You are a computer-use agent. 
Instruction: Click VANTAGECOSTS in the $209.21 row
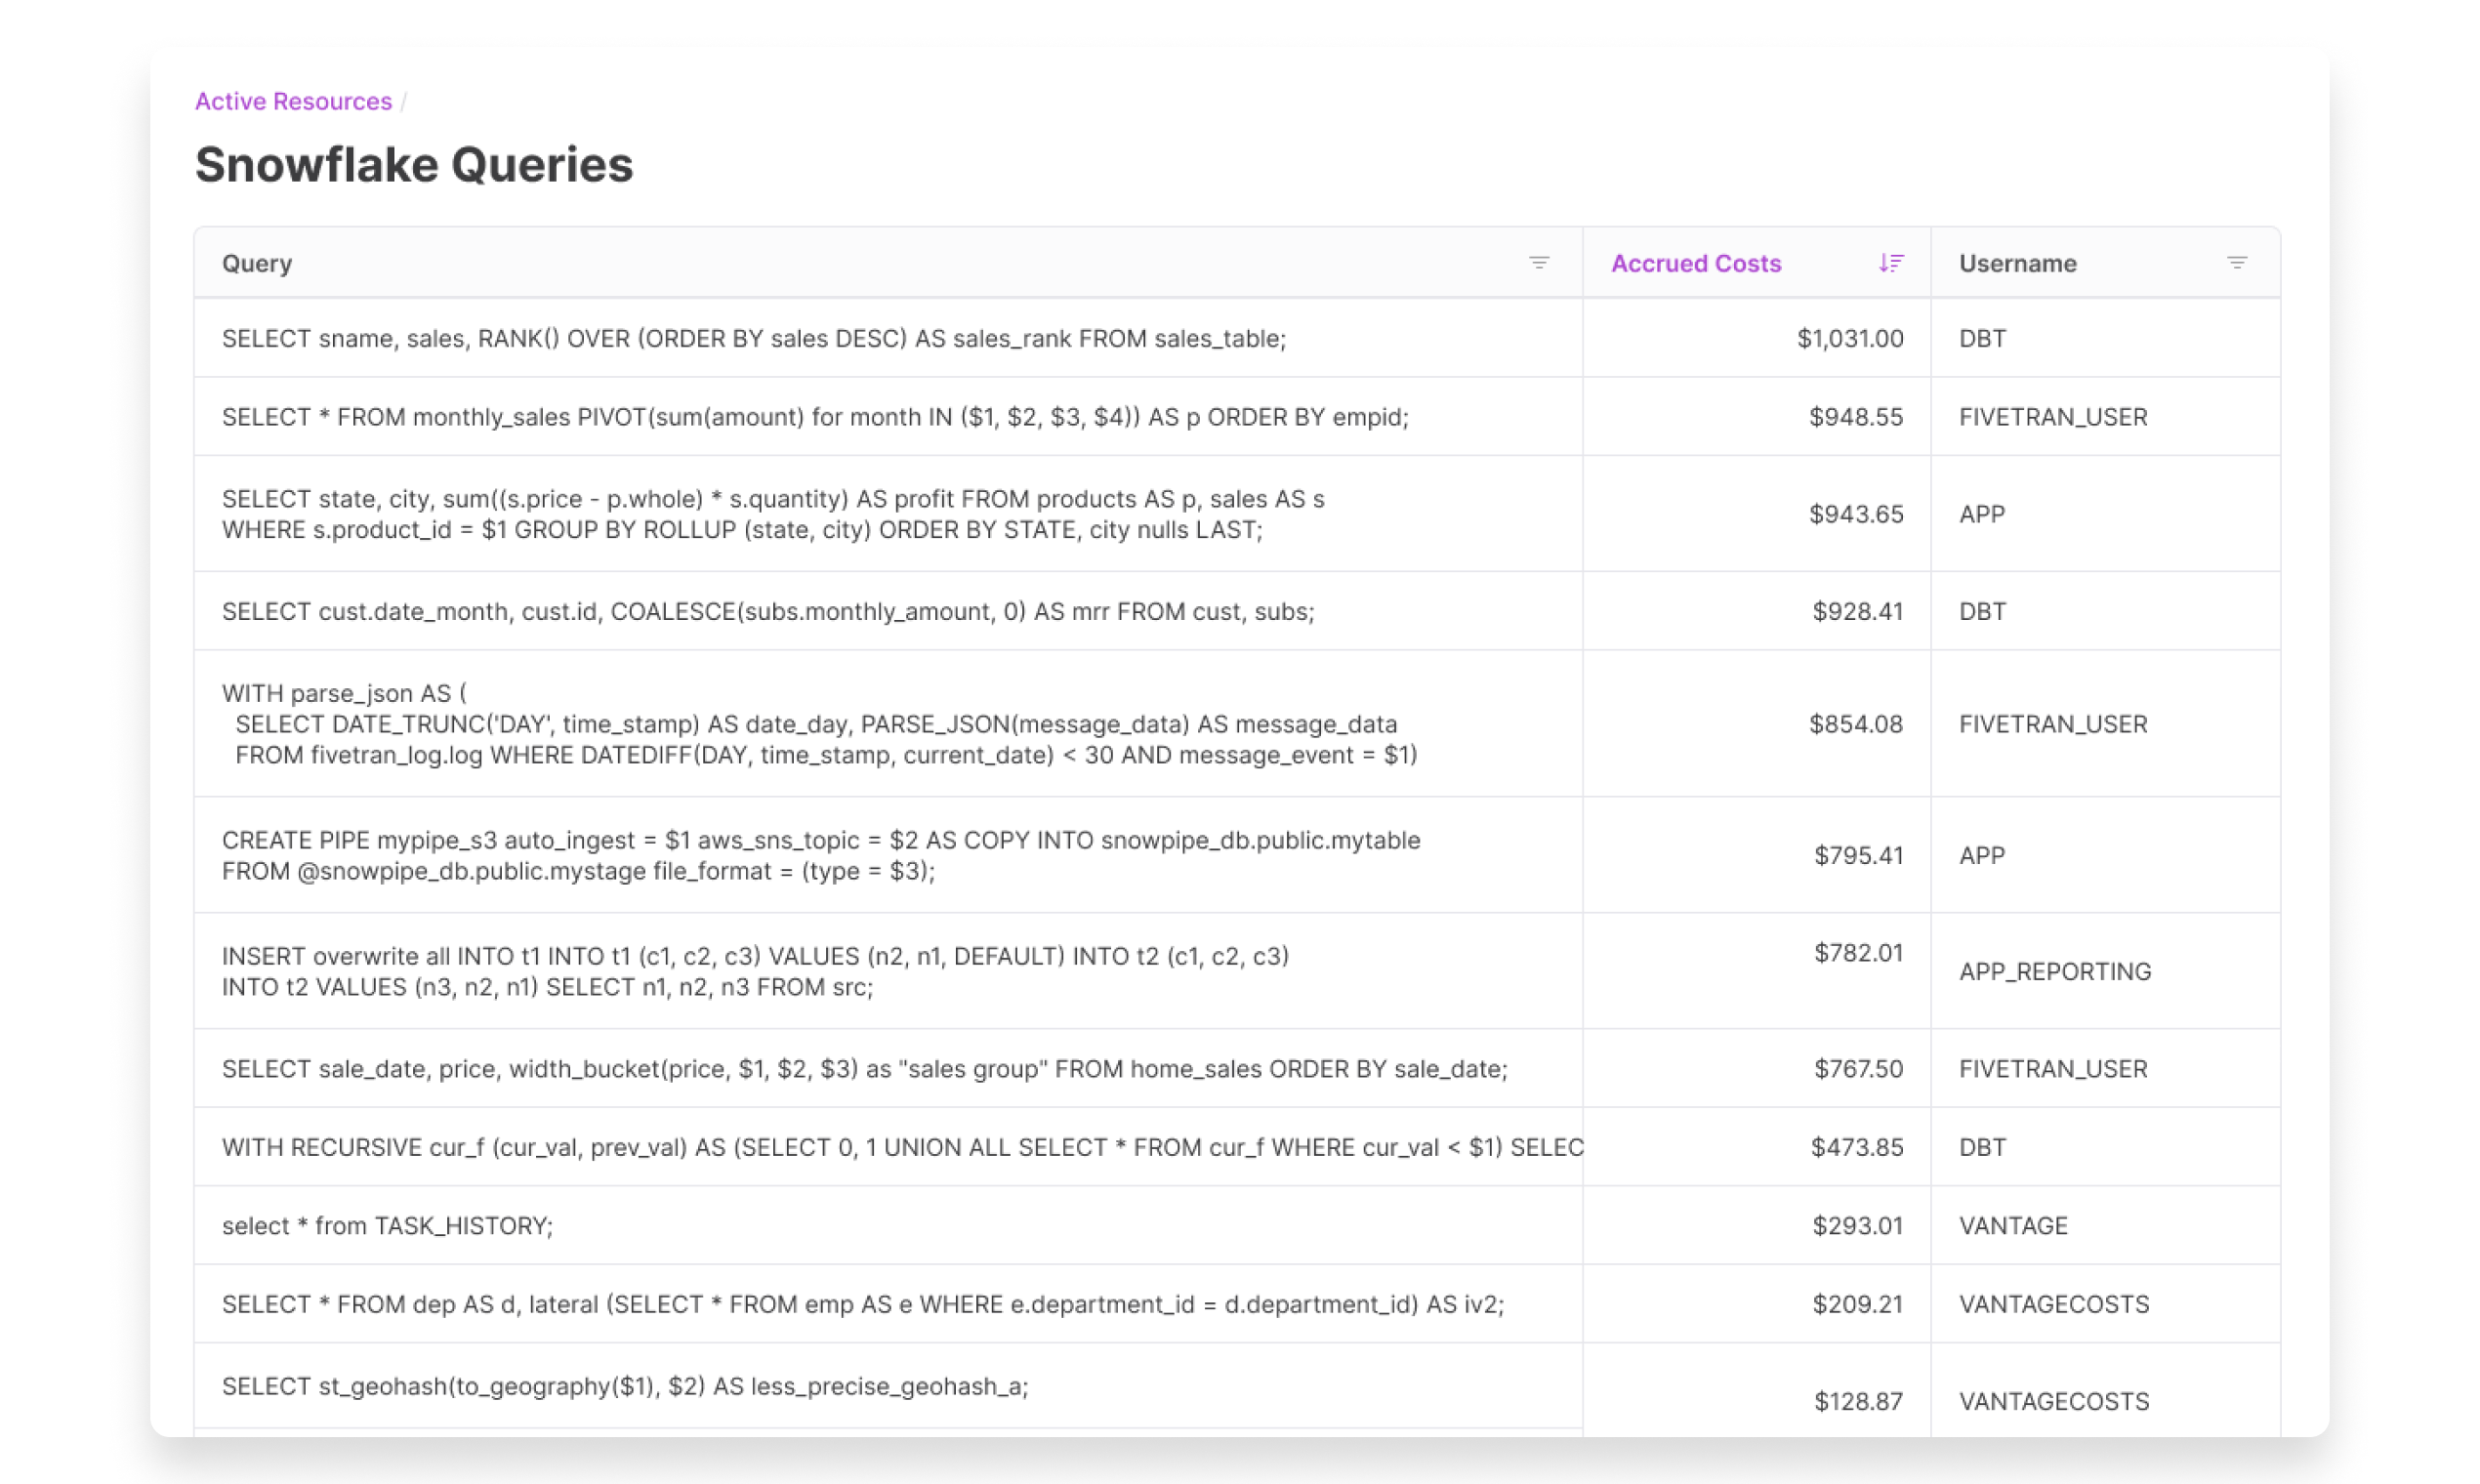pyautogui.click(x=2054, y=1304)
